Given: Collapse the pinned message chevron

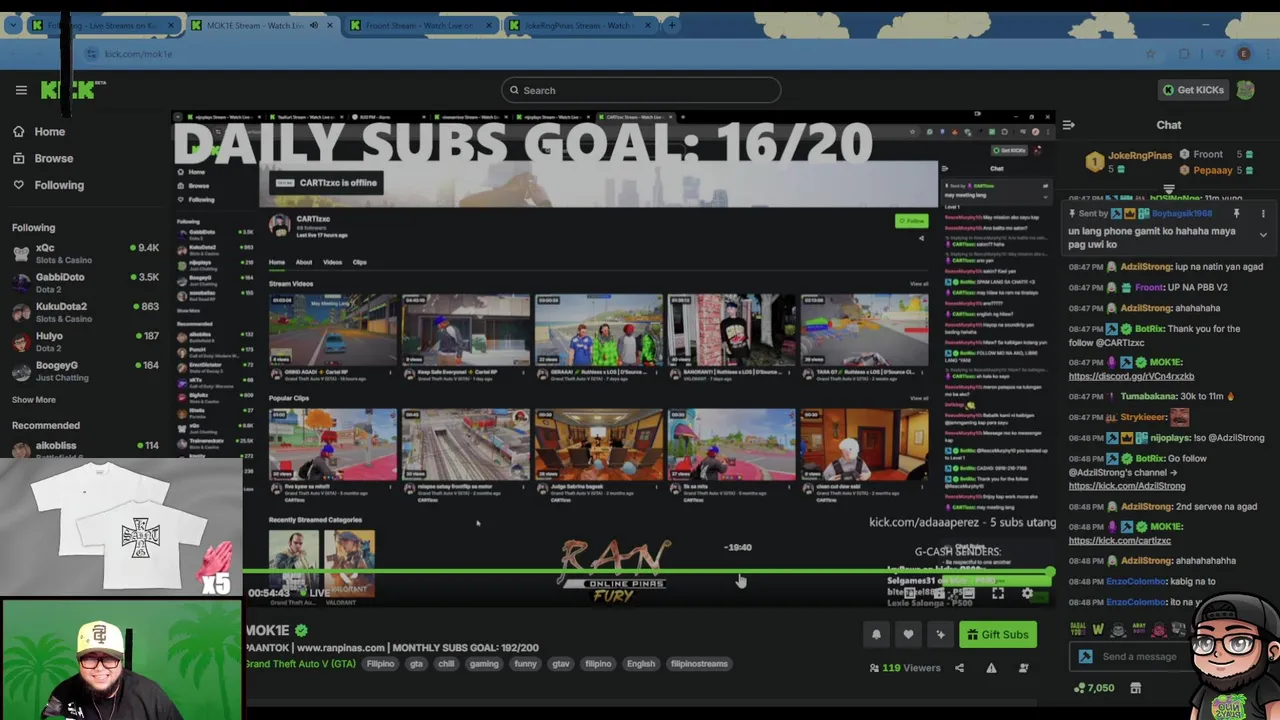Looking at the screenshot, I should tap(1263, 235).
